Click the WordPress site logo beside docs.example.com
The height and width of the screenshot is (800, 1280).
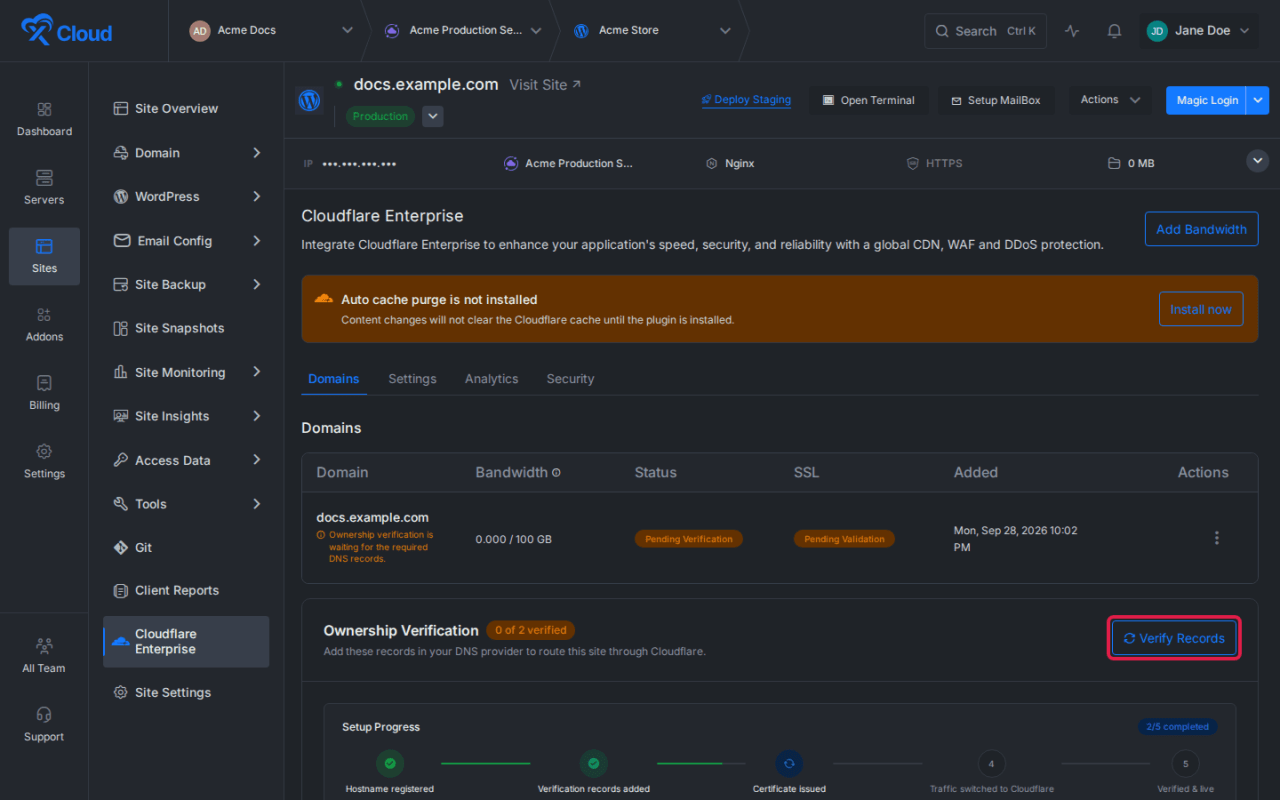click(310, 100)
